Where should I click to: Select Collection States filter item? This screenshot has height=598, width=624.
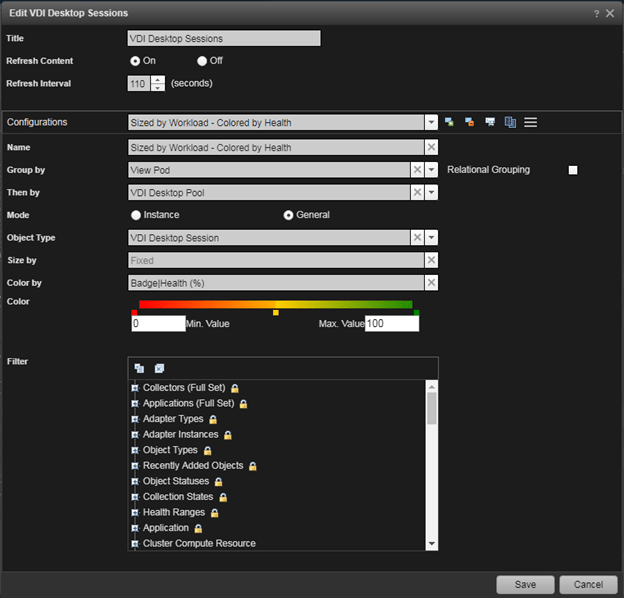[178, 497]
